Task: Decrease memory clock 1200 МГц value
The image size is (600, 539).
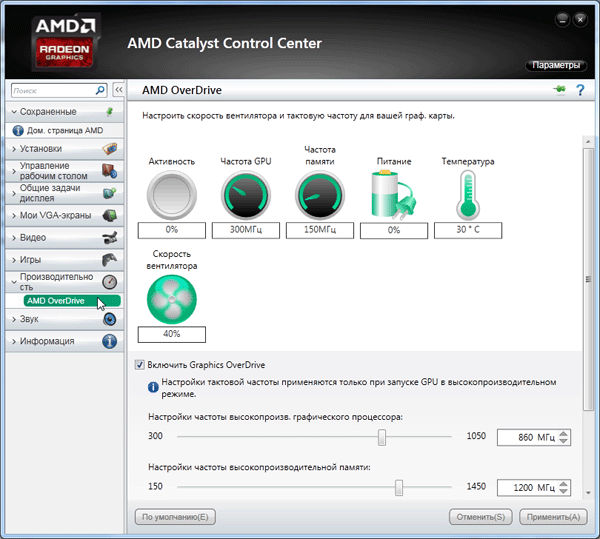Action: pos(563,491)
